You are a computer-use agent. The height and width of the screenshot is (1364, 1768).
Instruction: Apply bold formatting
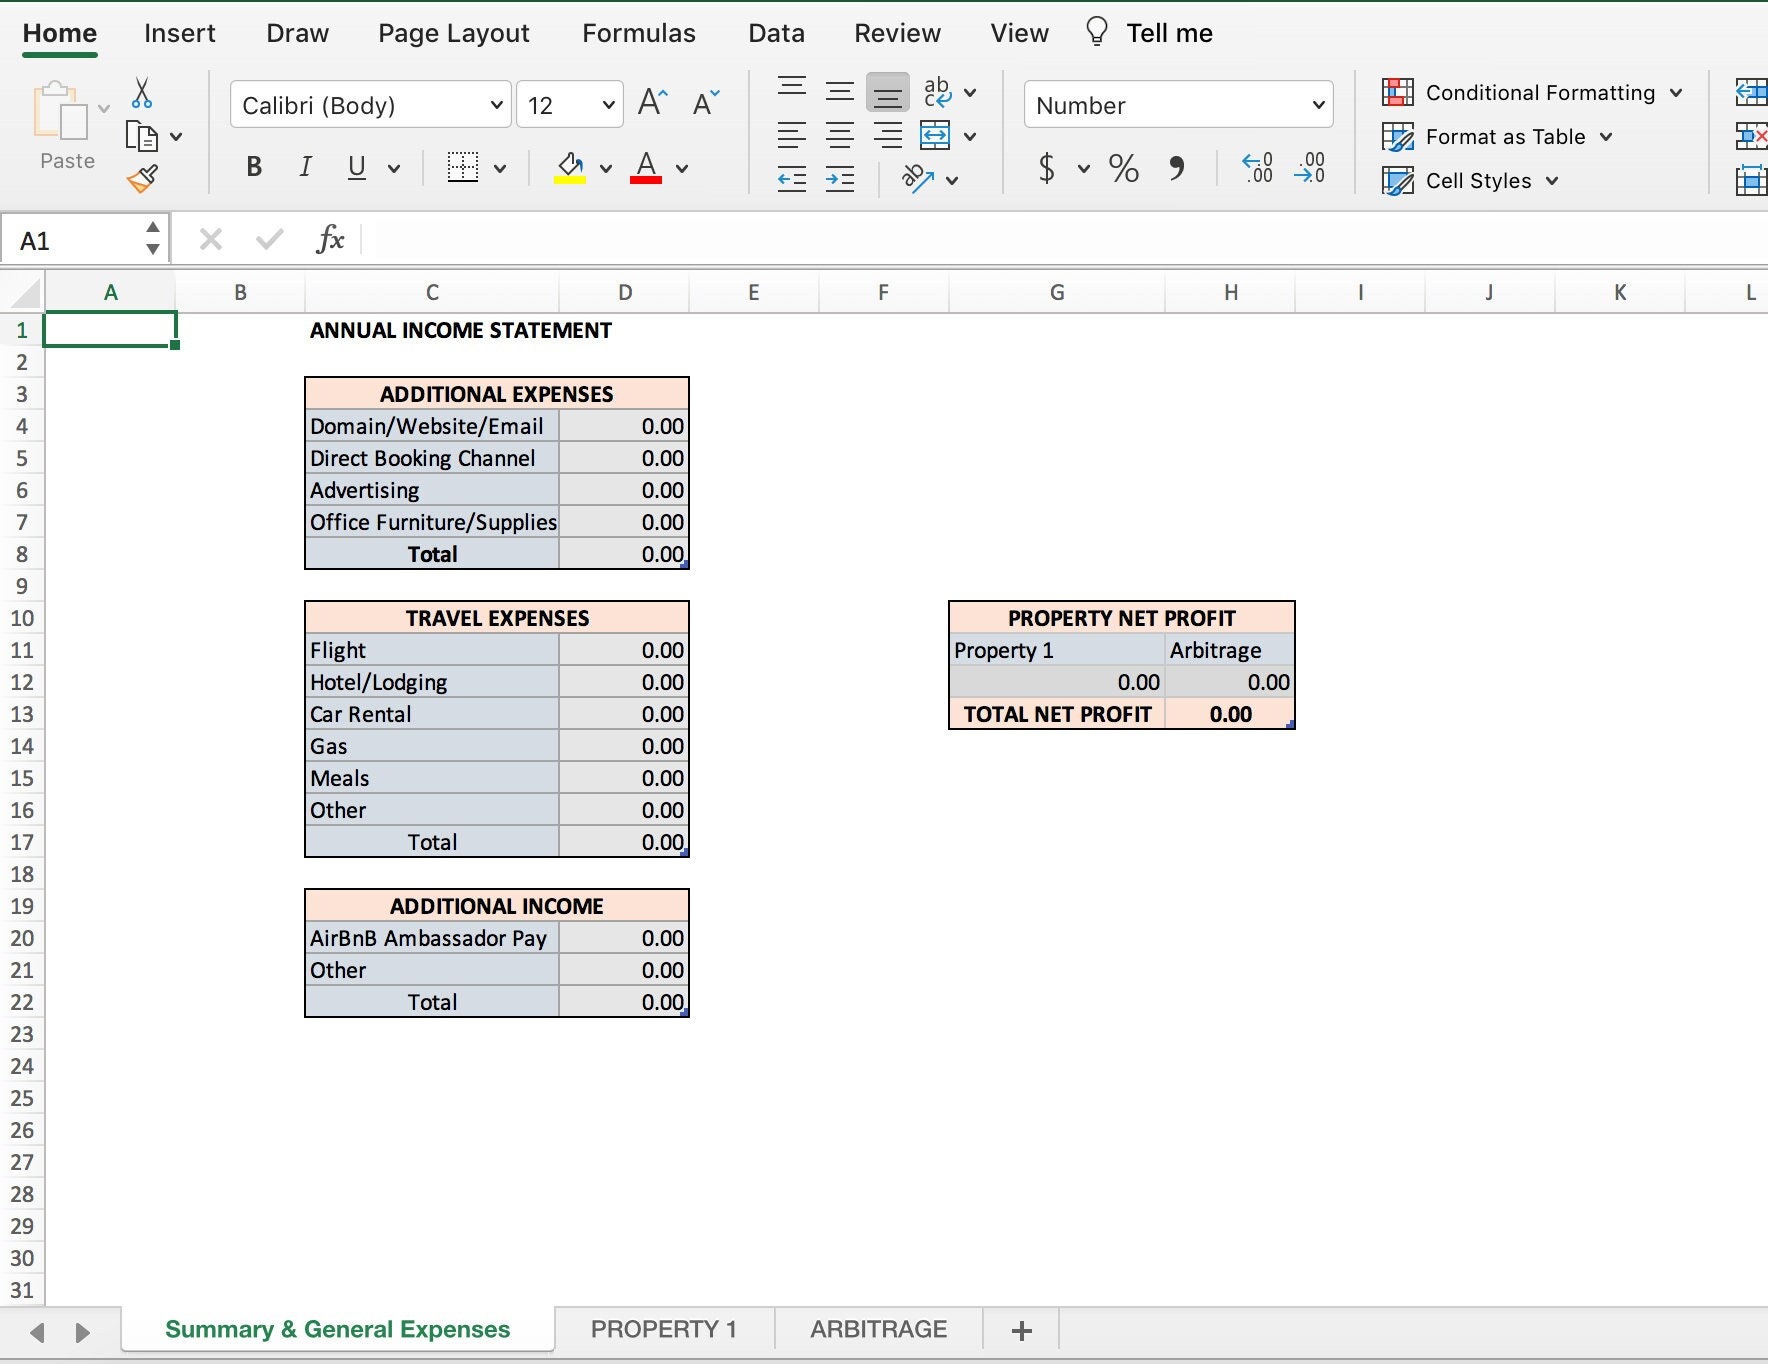tap(254, 167)
